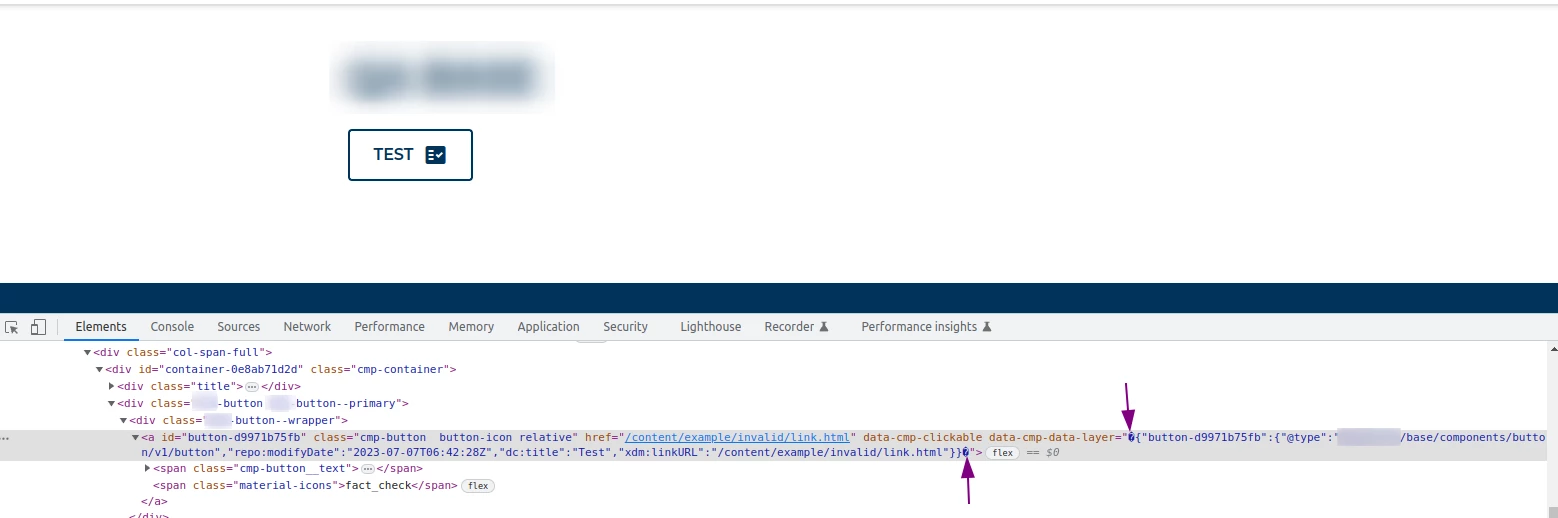Switch to the Security tab
The image size is (1558, 518).
click(x=625, y=327)
